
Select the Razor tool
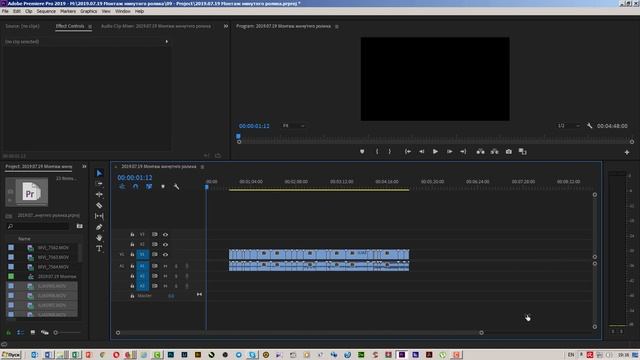coord(99,205)
